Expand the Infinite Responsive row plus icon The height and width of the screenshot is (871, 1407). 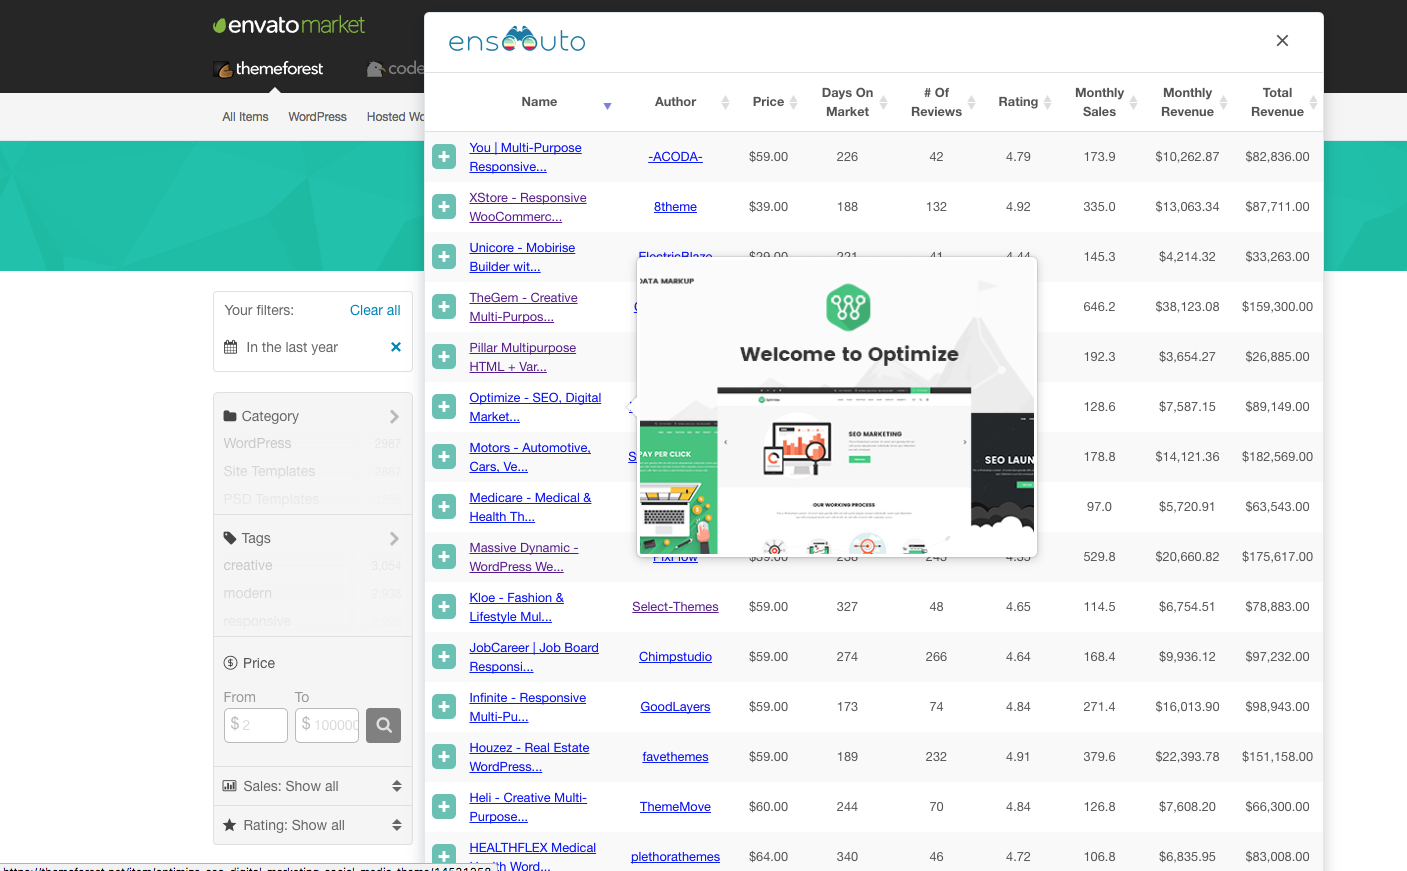coord(444,707)
